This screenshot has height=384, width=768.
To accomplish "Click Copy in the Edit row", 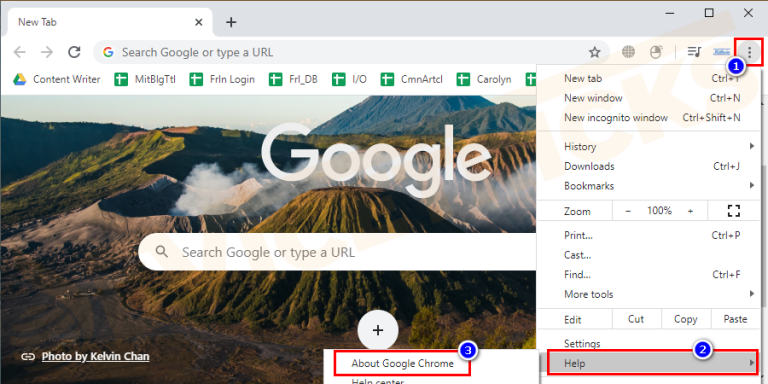I will tap(686, 319).
